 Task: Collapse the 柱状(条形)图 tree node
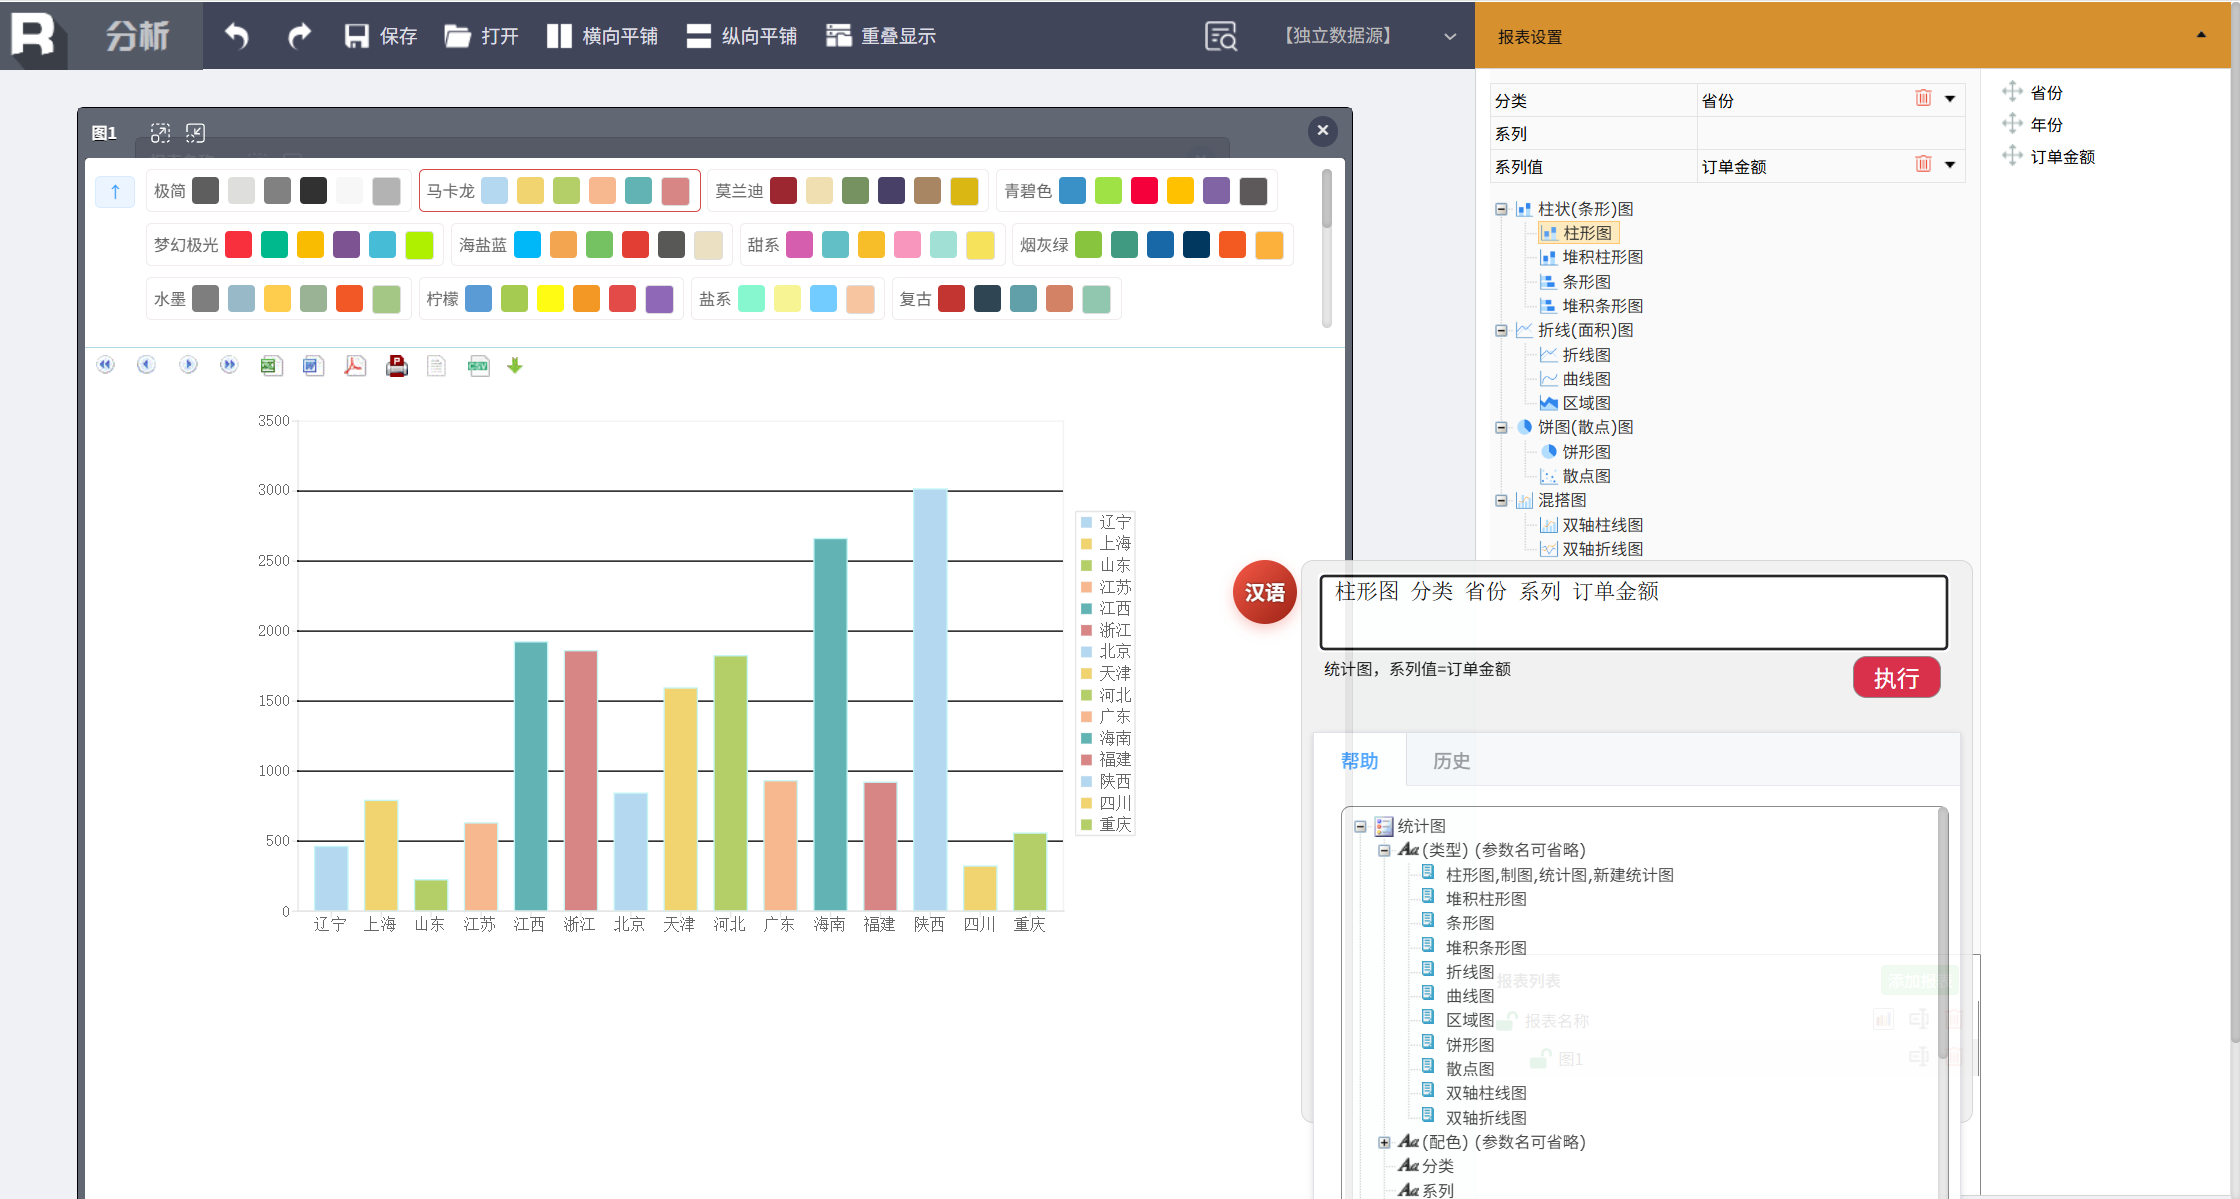pos(1501,209)
